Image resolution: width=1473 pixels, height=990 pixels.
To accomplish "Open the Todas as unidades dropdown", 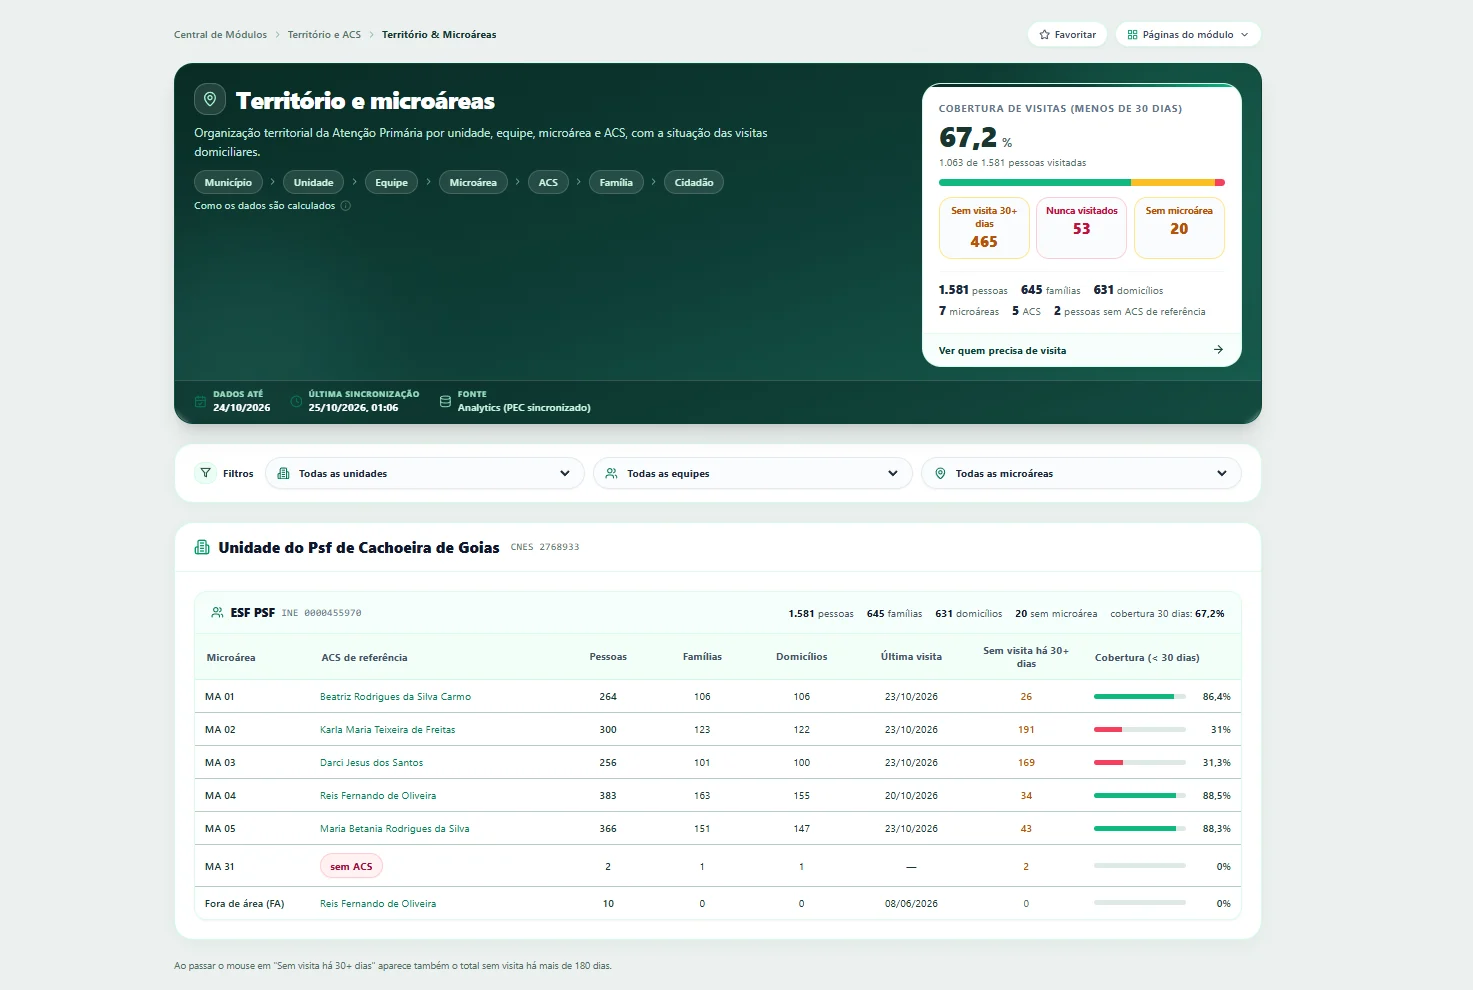I will (x=425, y=473).
